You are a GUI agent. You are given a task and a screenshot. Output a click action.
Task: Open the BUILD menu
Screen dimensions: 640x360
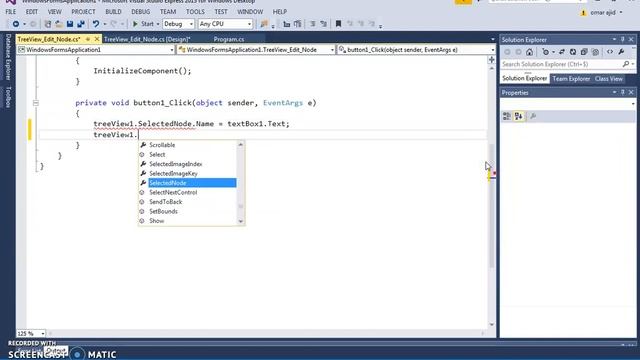[x=113, y=12]
